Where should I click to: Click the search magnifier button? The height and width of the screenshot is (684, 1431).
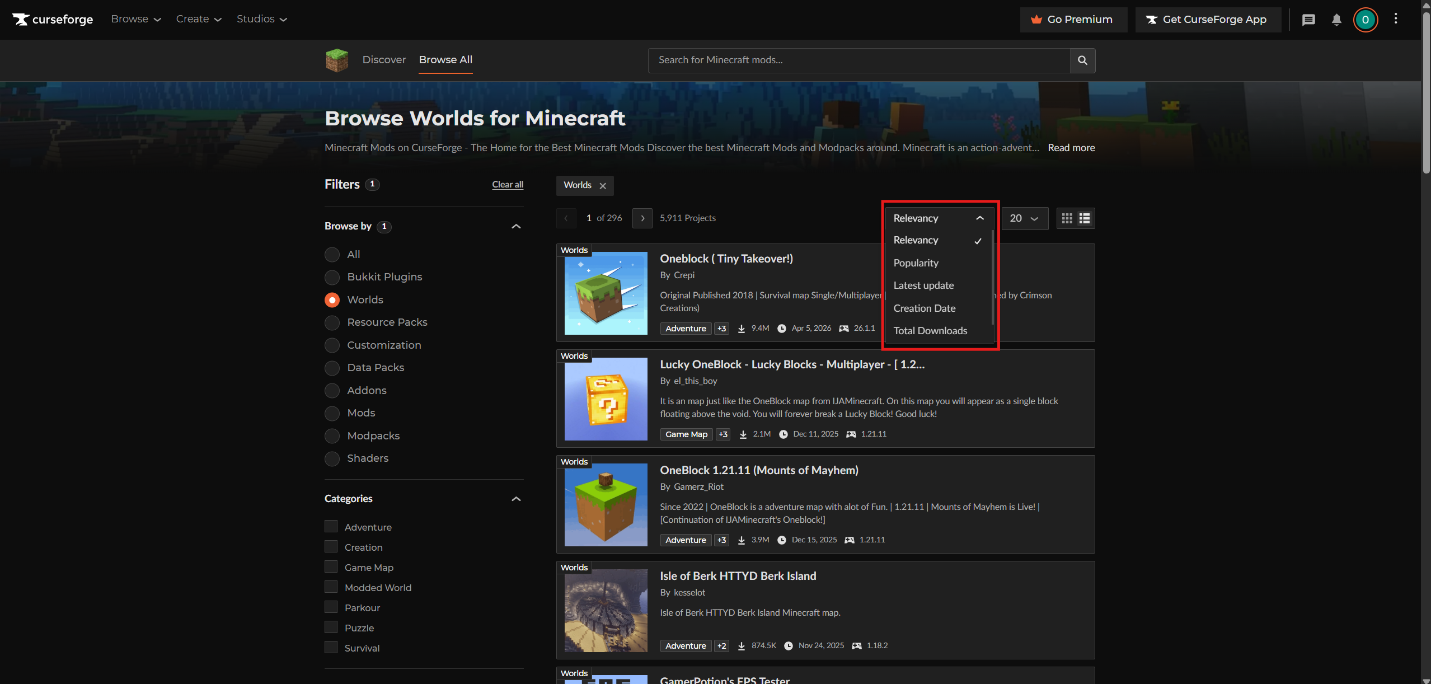pos(1082,60)
